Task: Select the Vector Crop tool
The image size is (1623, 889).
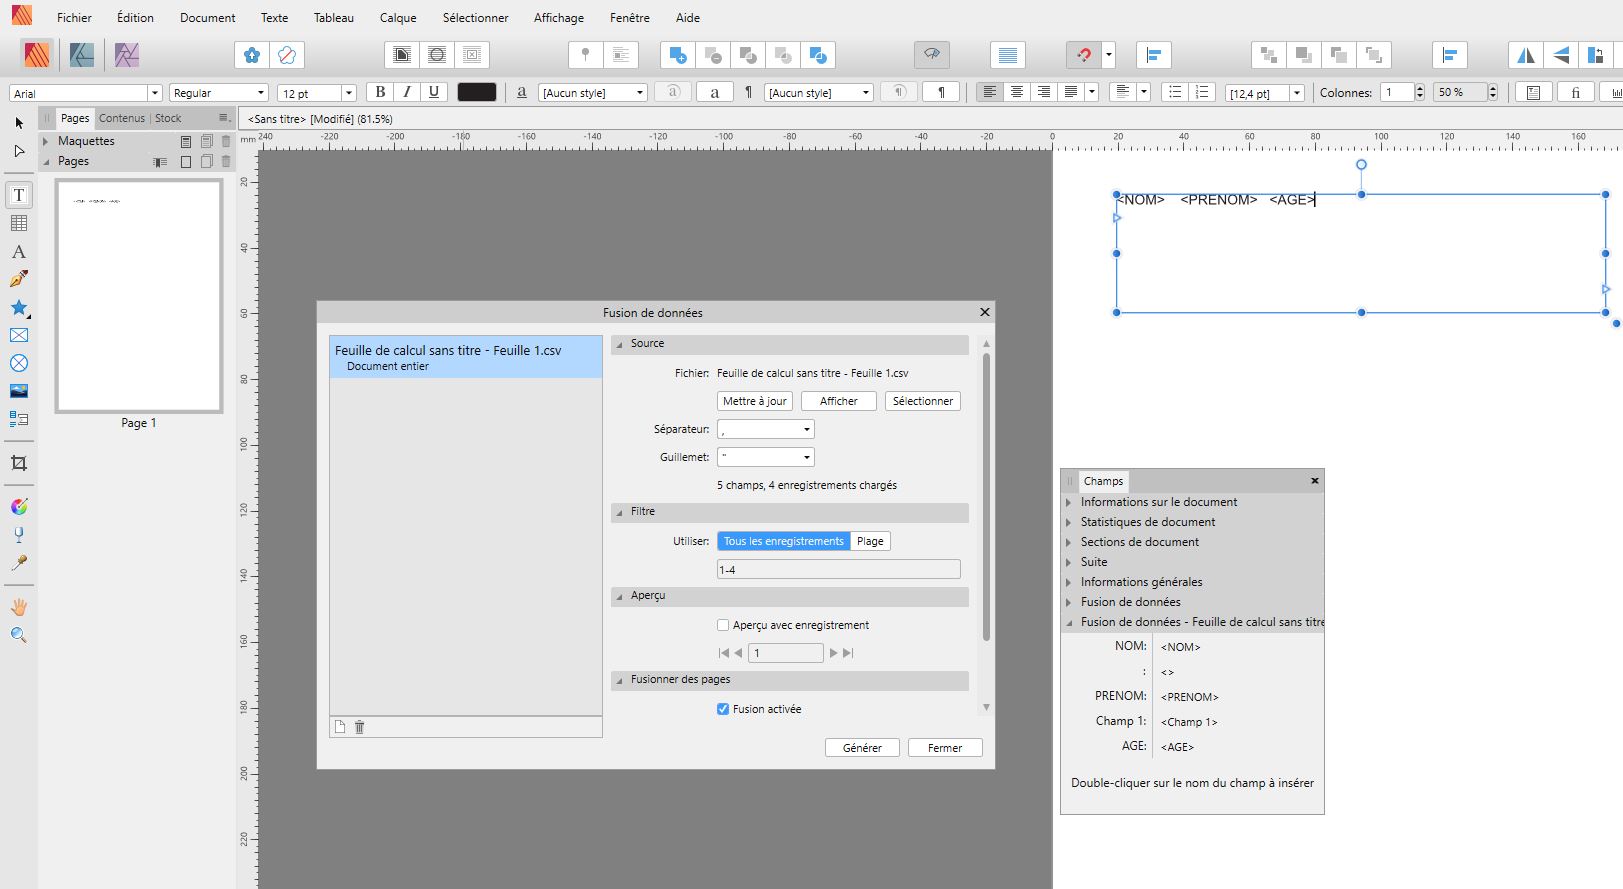Action: click(18, 463)
